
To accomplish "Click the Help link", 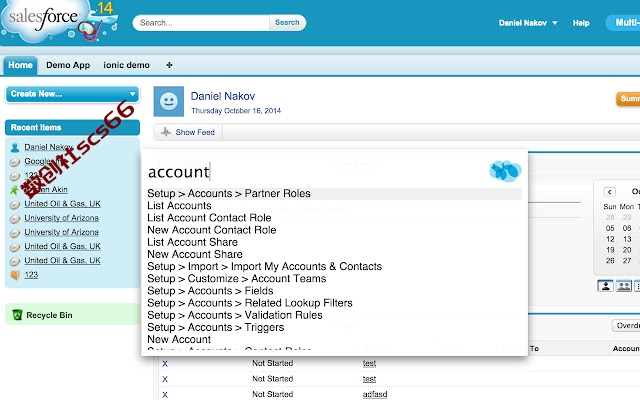I will [x=581, y=23].
